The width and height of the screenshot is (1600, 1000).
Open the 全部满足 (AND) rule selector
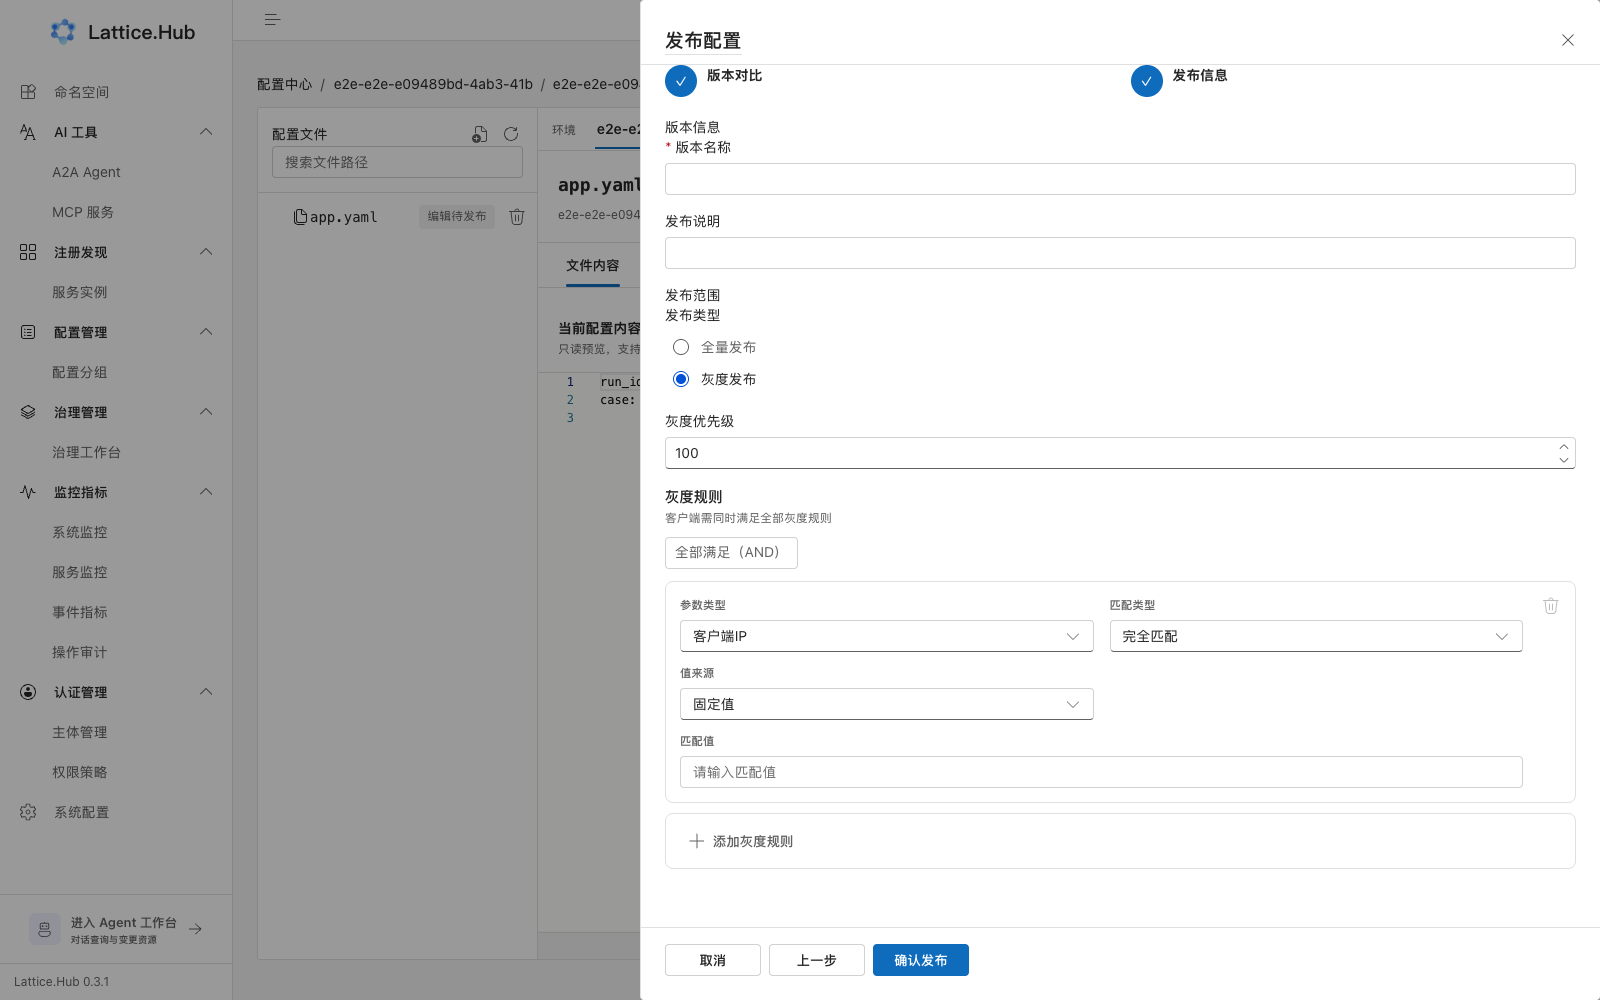tap(731, 553)
